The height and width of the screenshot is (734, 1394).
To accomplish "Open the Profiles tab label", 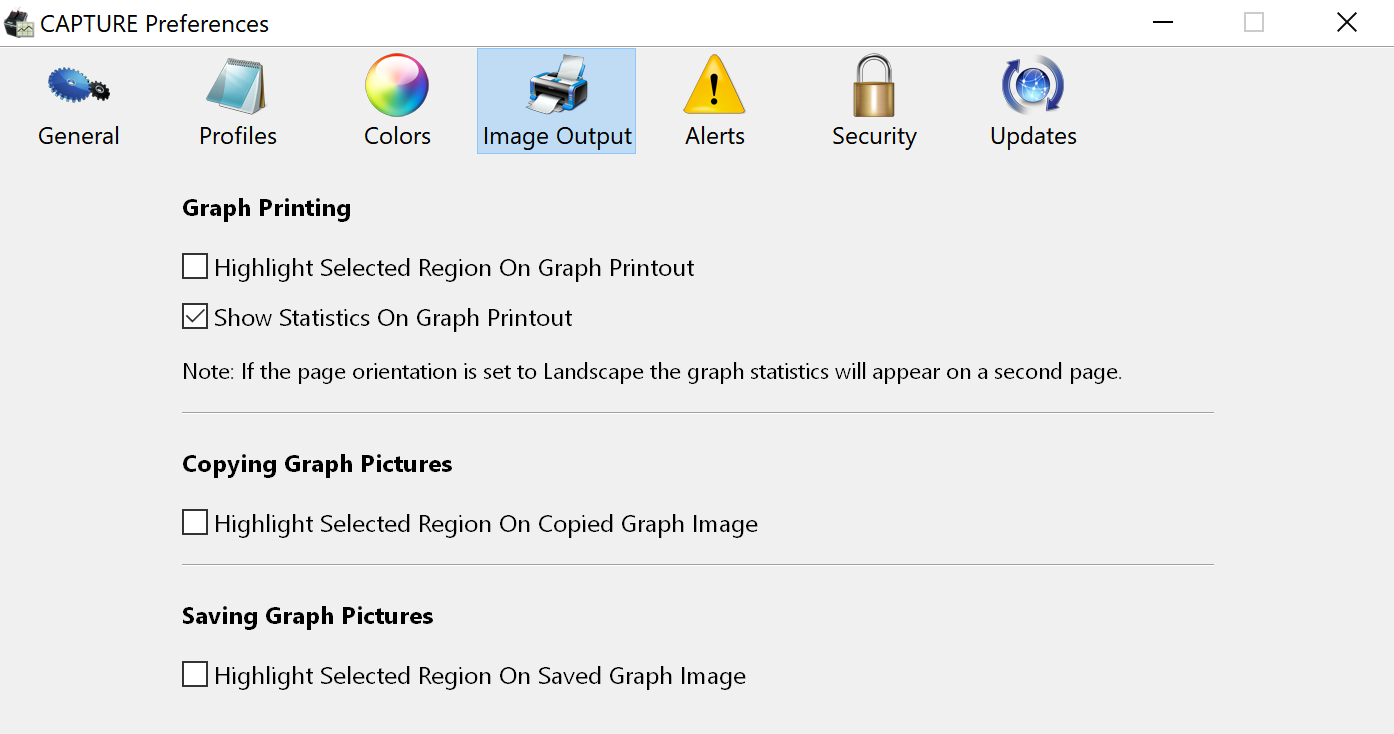I will tap(237, 136).
